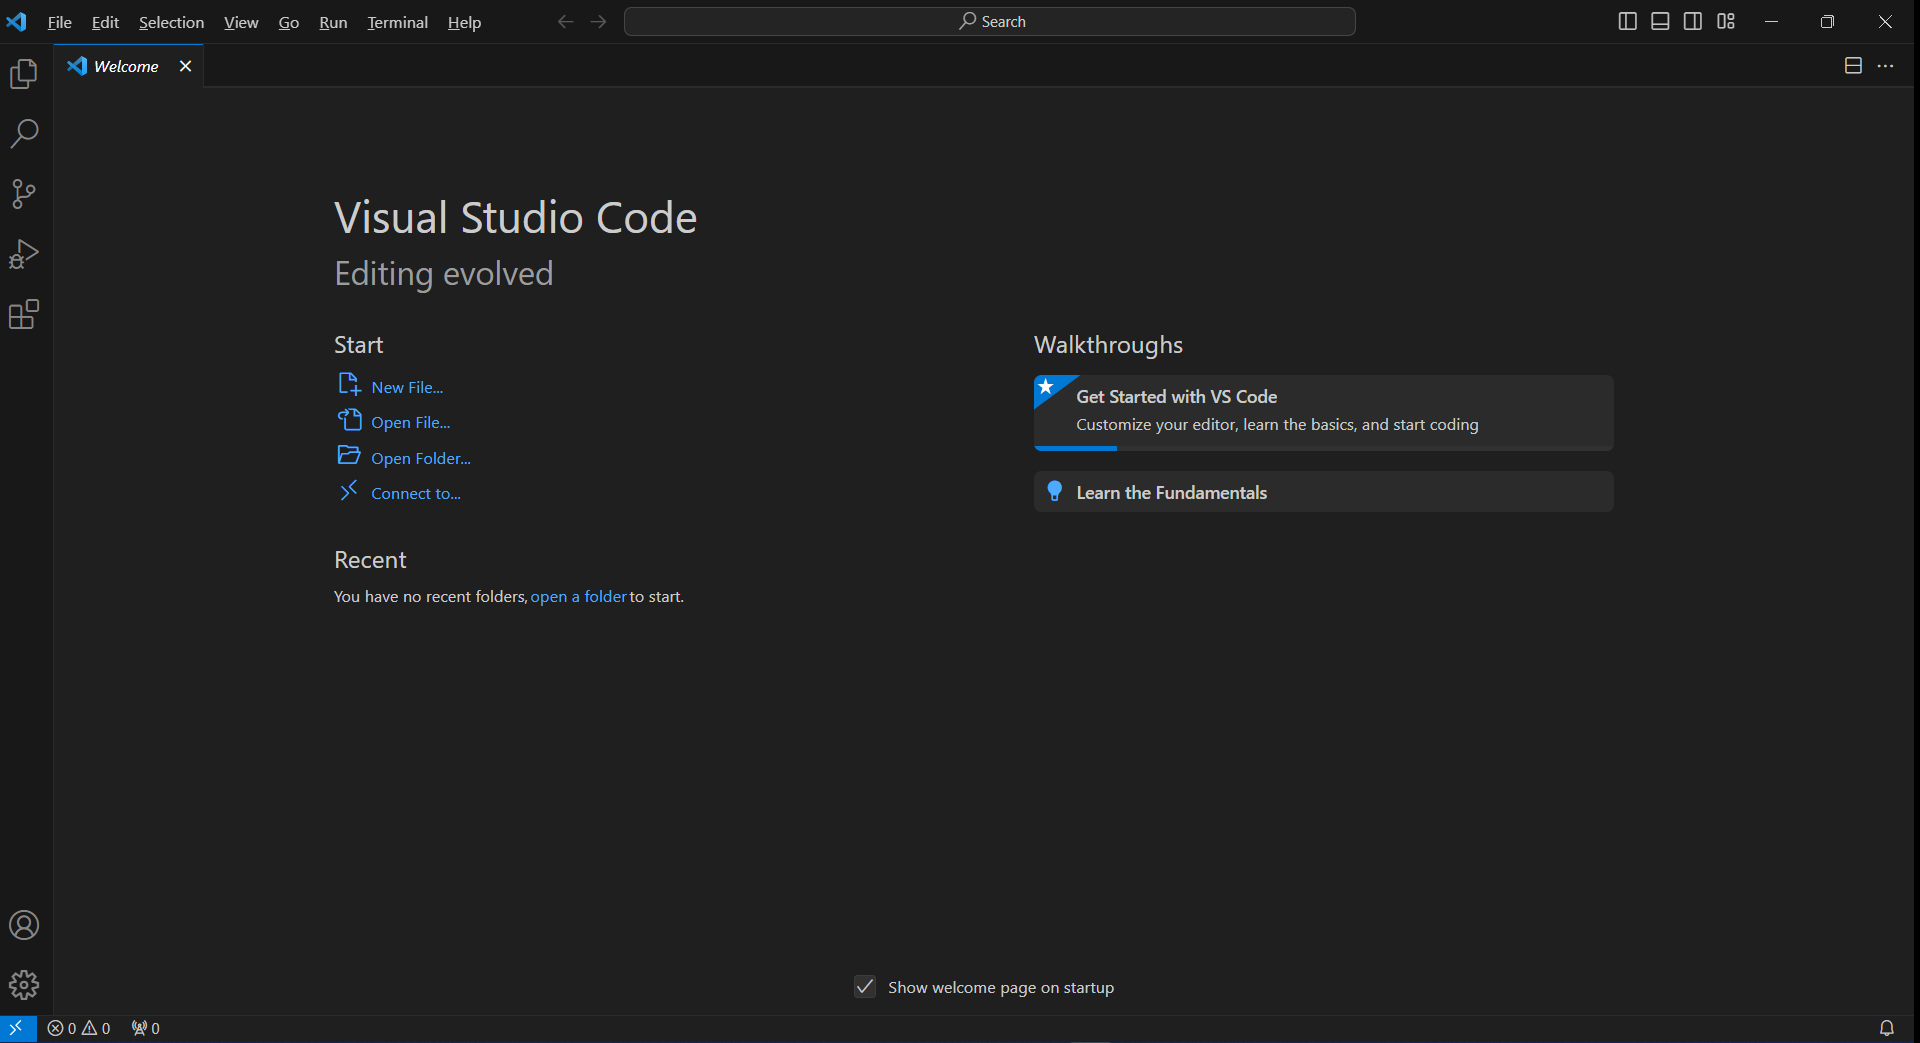Open the File menu
Image resolution: width=1920 pixels, height=1043 pixels.
(x=59, y=22)
